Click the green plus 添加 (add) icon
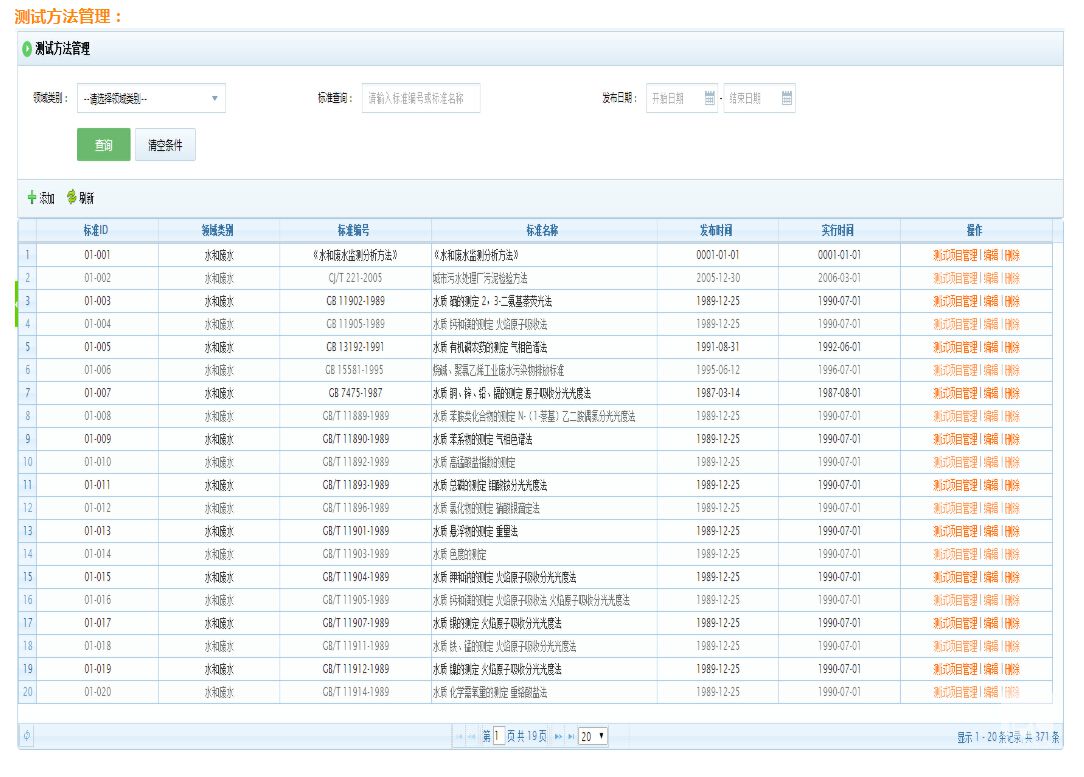Viewport: 1084px width, 777px height. [32, 198]
